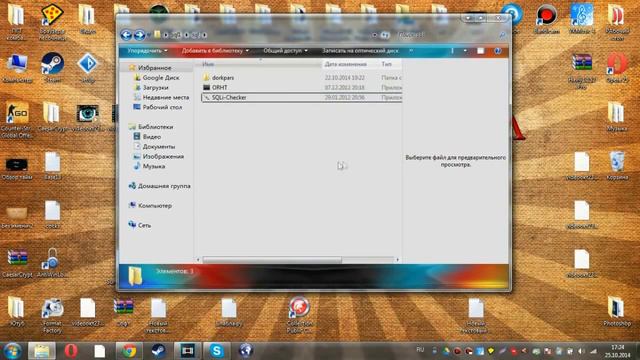Click scrollbar right arrow in file list
This screenshot has height=360, width=640.
[x=398, y=260]
